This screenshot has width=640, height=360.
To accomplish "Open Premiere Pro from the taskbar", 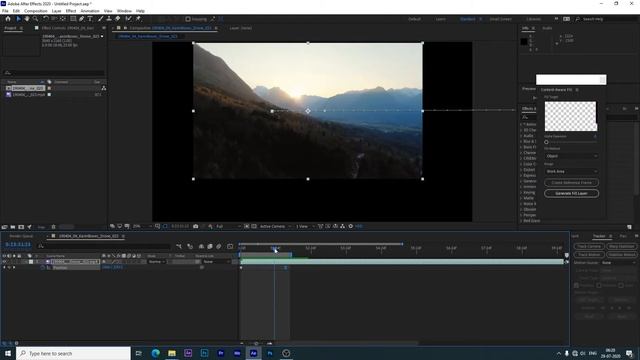I will (x=221, y=353).
